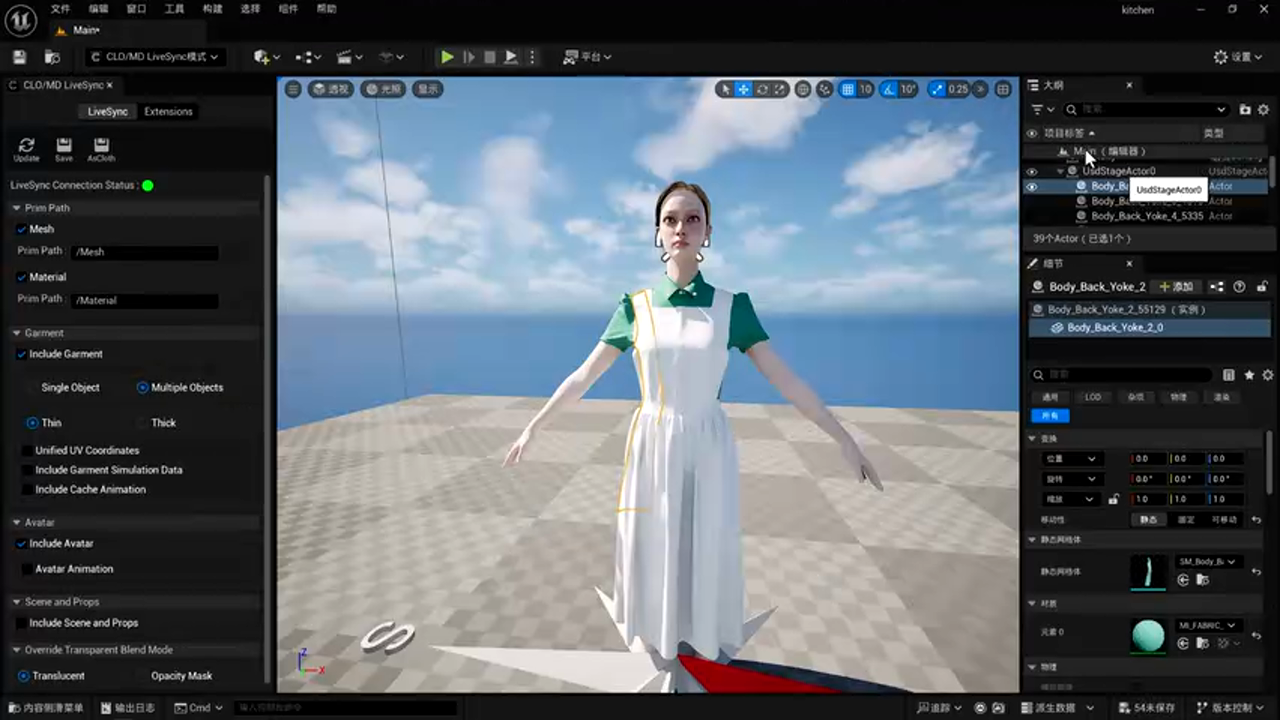The height and width of the screenshot is (720, 1280).
Task: Collapse the Prim Path section
Action: click(16, 208)
